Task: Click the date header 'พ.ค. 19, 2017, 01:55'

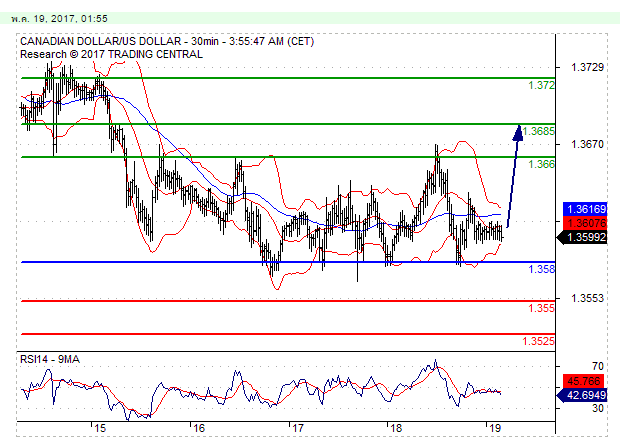Action: (59, 19)
